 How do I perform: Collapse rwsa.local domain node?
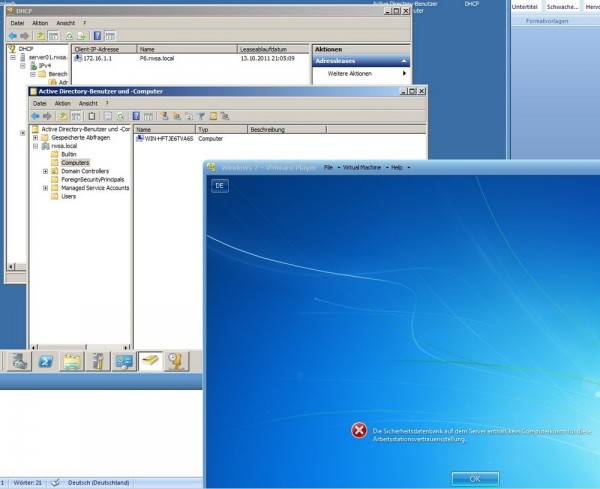click(x=36, y=146)
